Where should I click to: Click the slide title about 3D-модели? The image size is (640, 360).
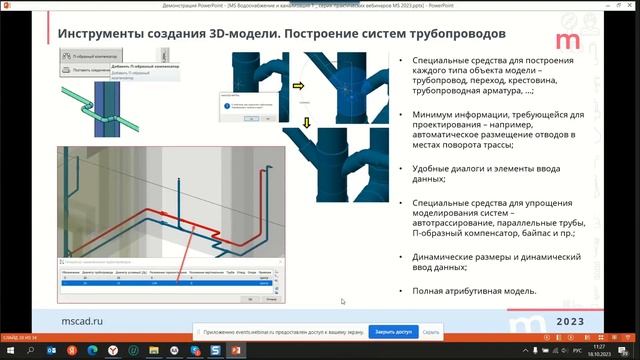coord(282,33)
